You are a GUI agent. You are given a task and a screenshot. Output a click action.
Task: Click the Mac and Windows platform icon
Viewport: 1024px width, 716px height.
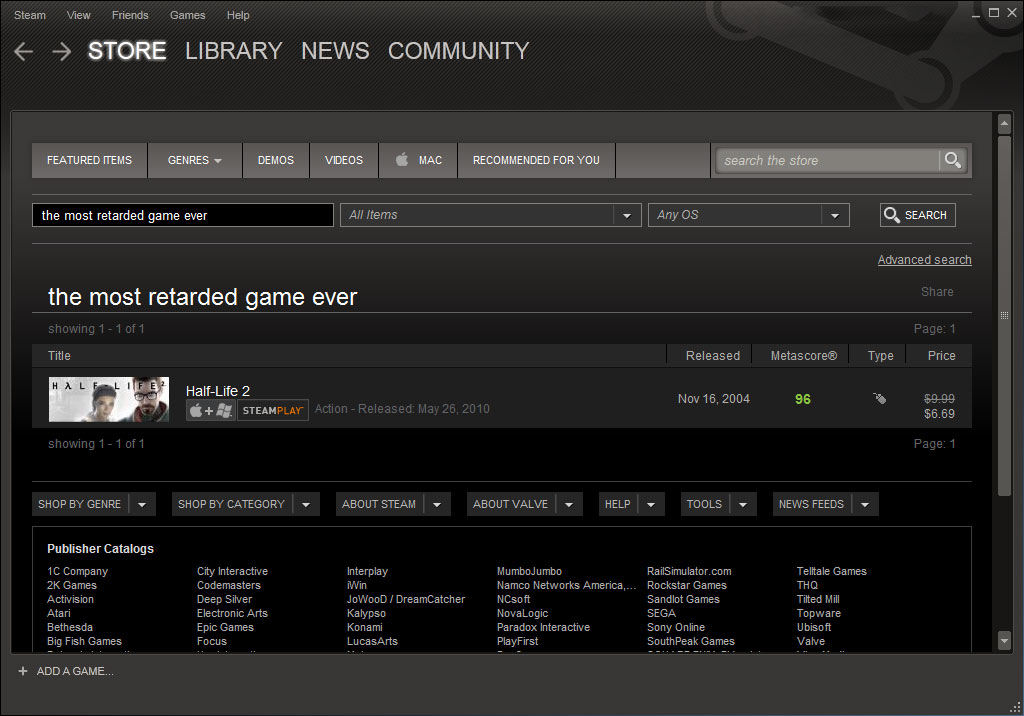pyautogui.click(x=210, y=410)
